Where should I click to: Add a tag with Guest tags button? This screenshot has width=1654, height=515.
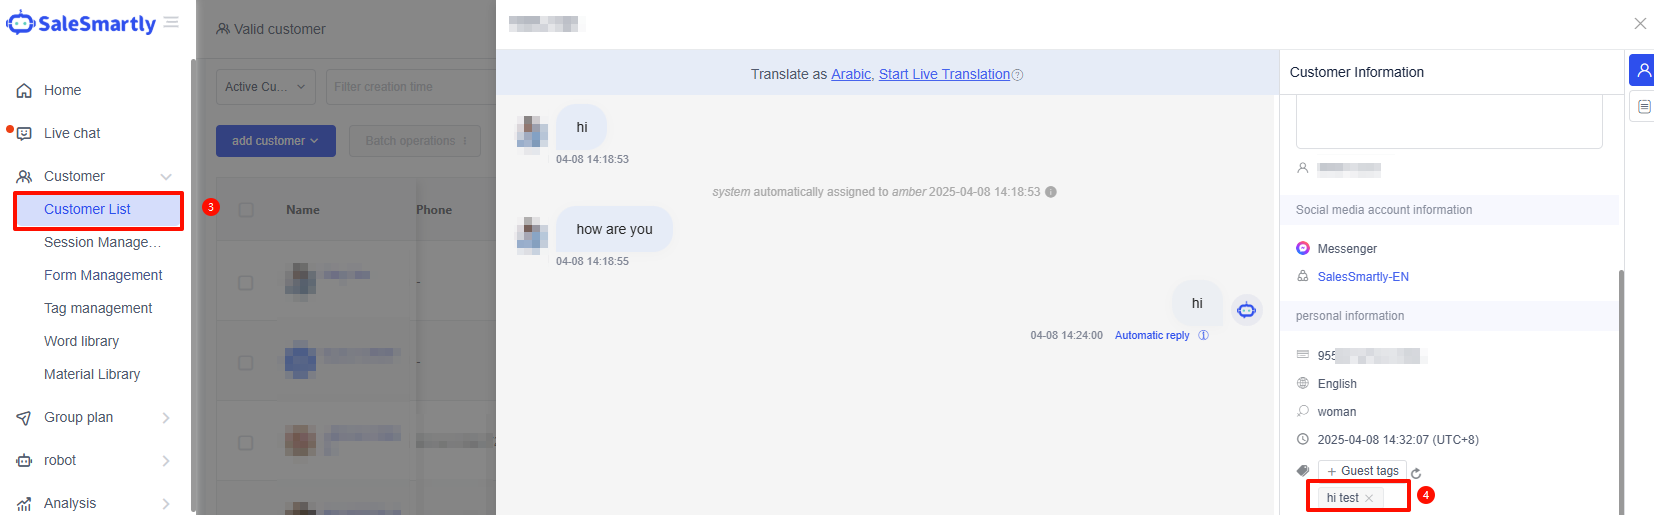1362,471
